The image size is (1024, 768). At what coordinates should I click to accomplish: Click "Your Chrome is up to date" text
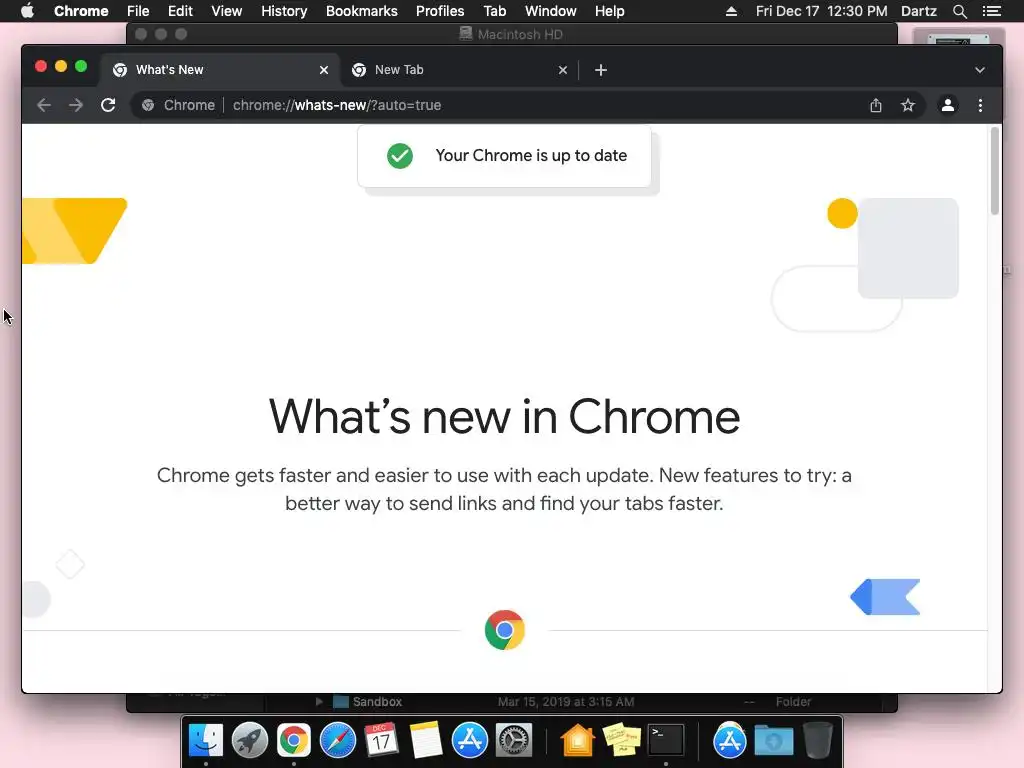[x=531, y=155]
